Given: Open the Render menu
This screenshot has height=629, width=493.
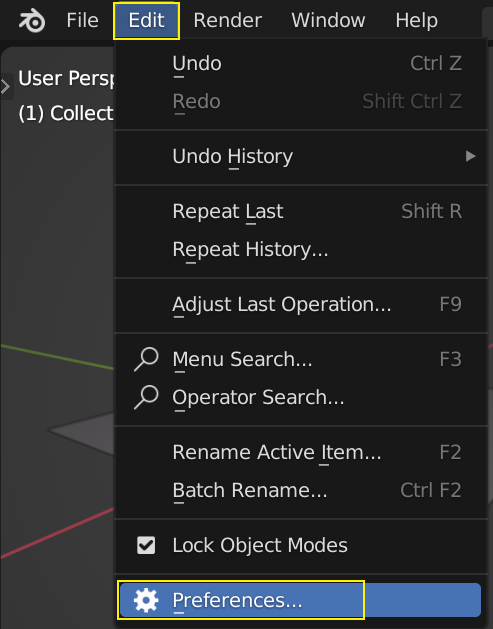Looking at the screenshot, I should [227, 20].
